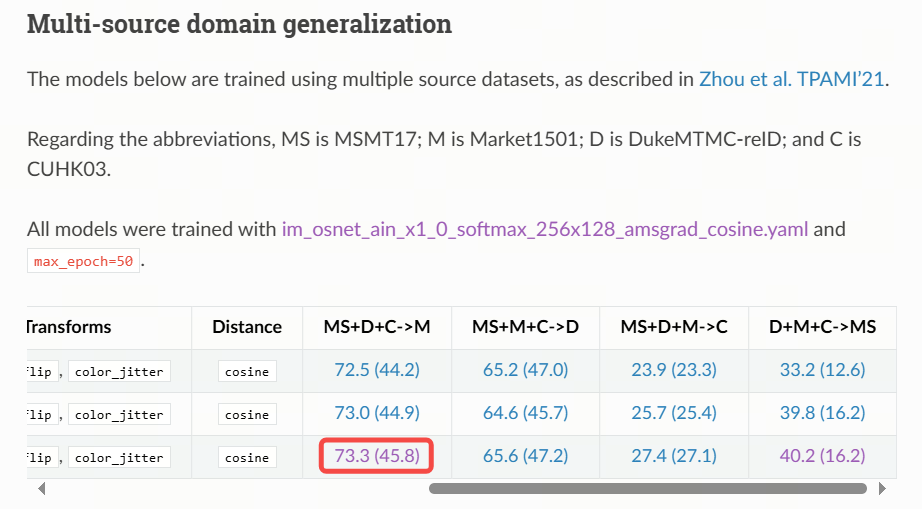Open the 27.4 (27.1) result link
Image resolution: width=922 pixels, height=509 pixels.
pyautogui.click(x=674, y=456)
